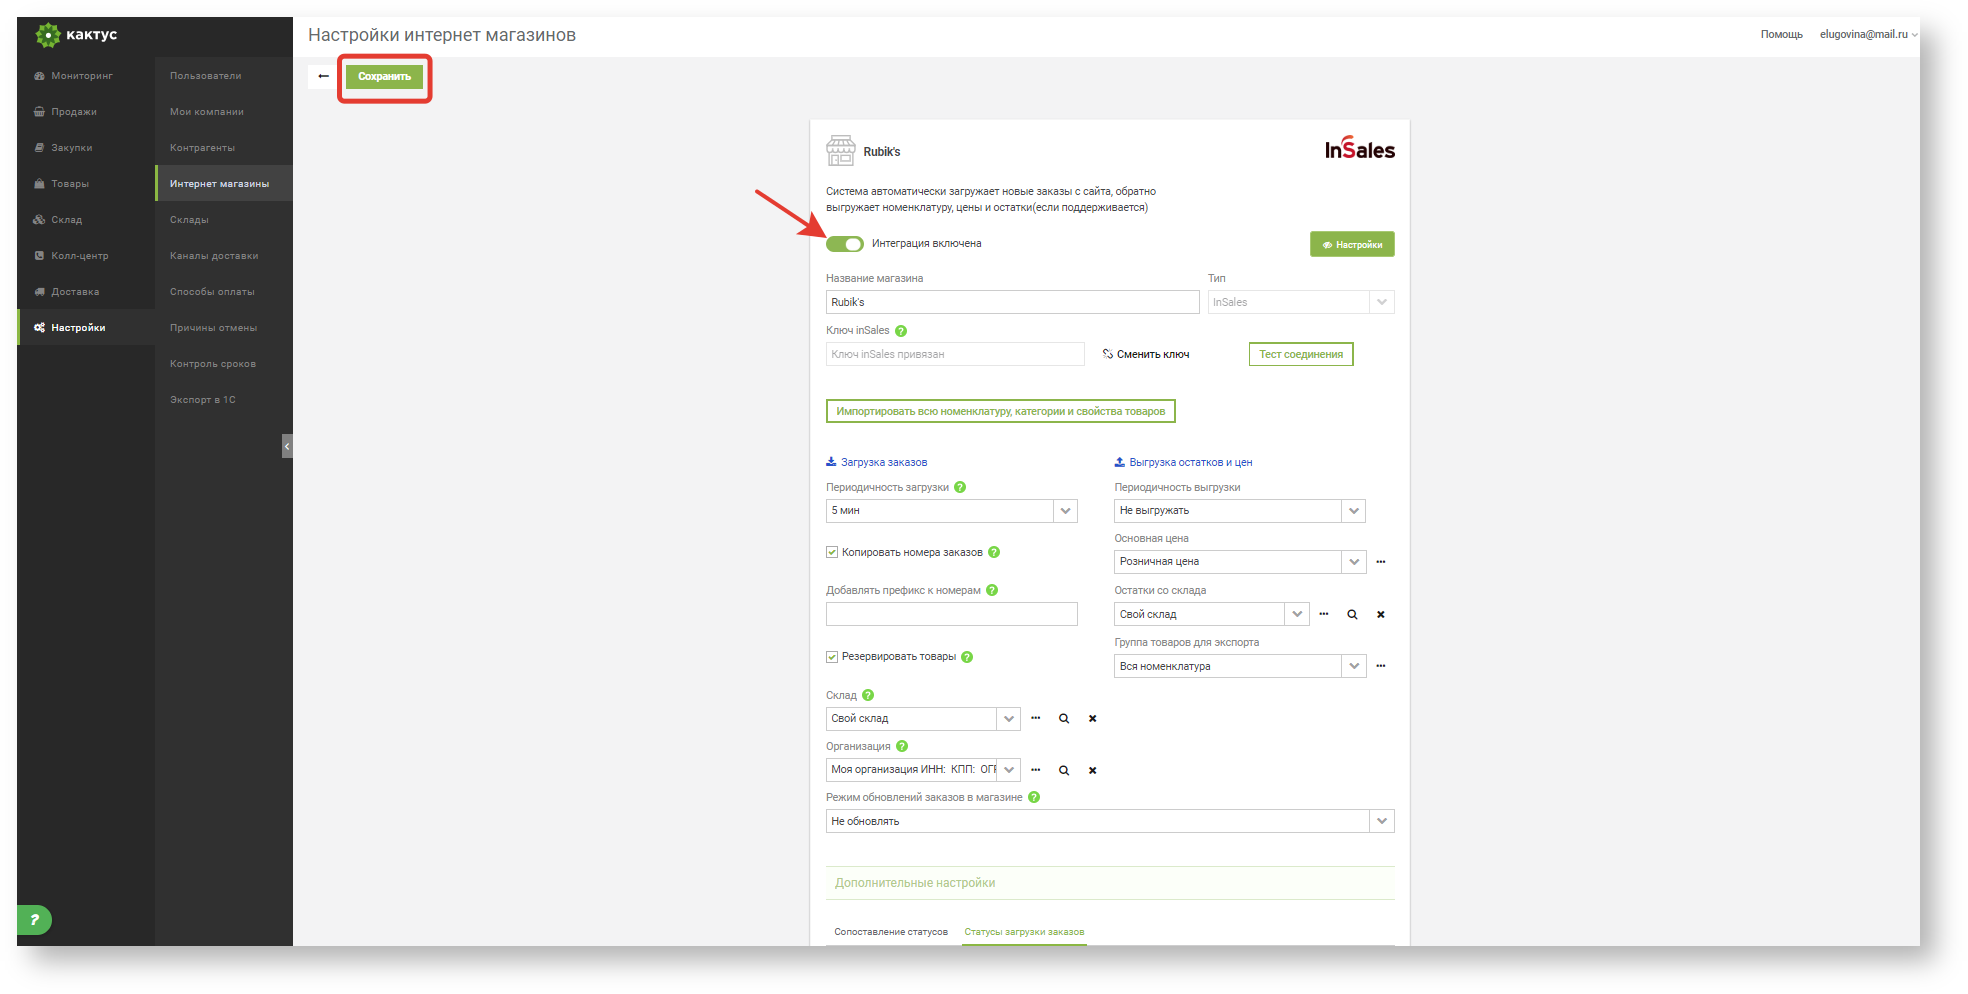Click the Название магазина input field
The height and width of the screenshot is (994, 1968).
coord(1011,302)
